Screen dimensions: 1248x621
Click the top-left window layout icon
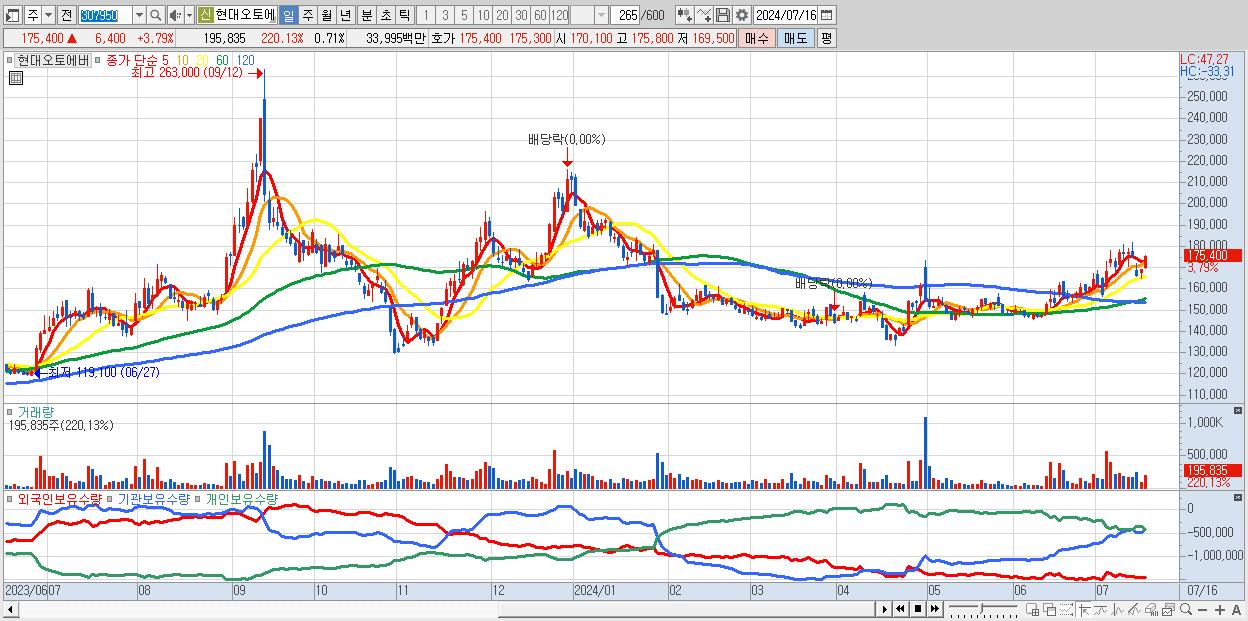(x=12, y=15)
